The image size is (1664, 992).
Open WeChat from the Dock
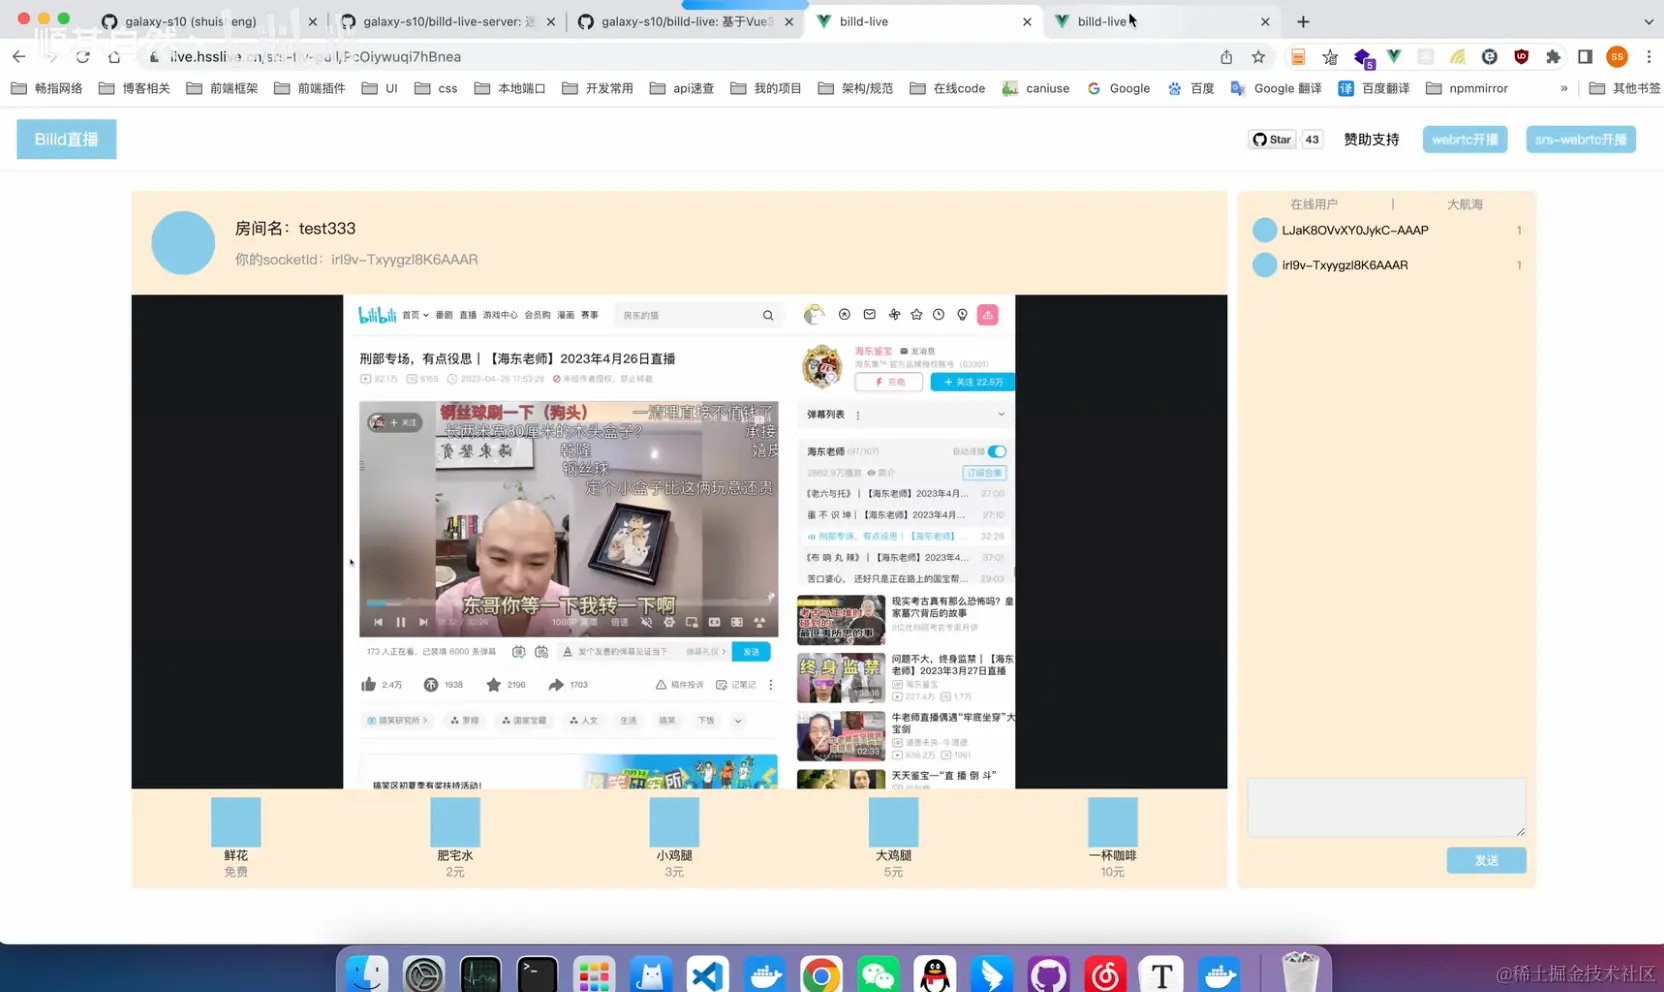pos(878,974)
